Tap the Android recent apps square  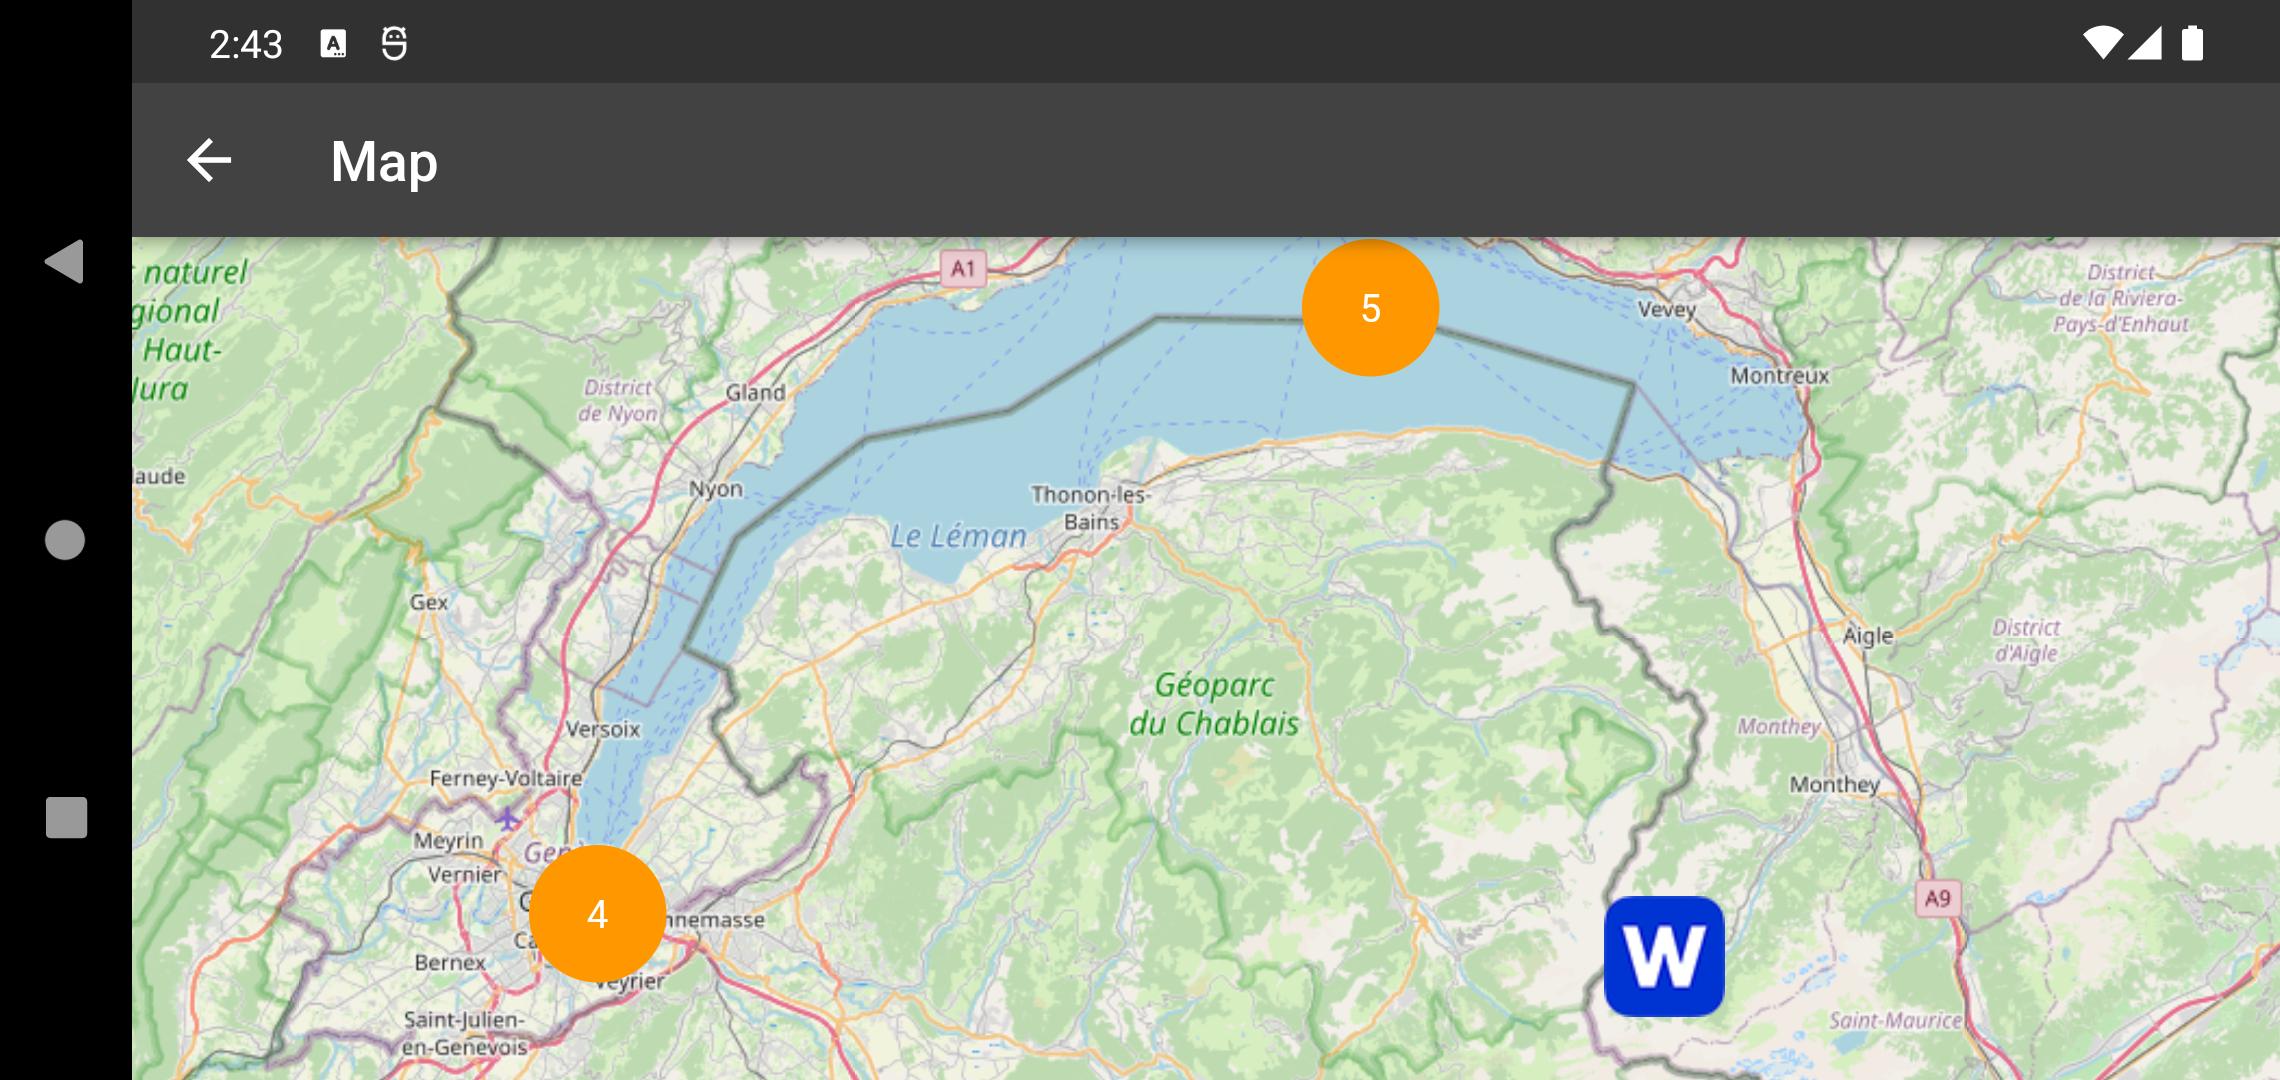(66, 818)
